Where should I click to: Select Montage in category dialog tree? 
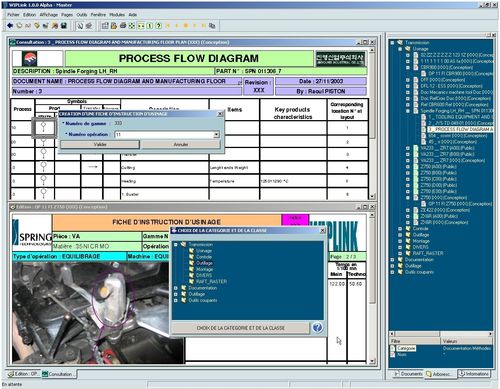204,269
